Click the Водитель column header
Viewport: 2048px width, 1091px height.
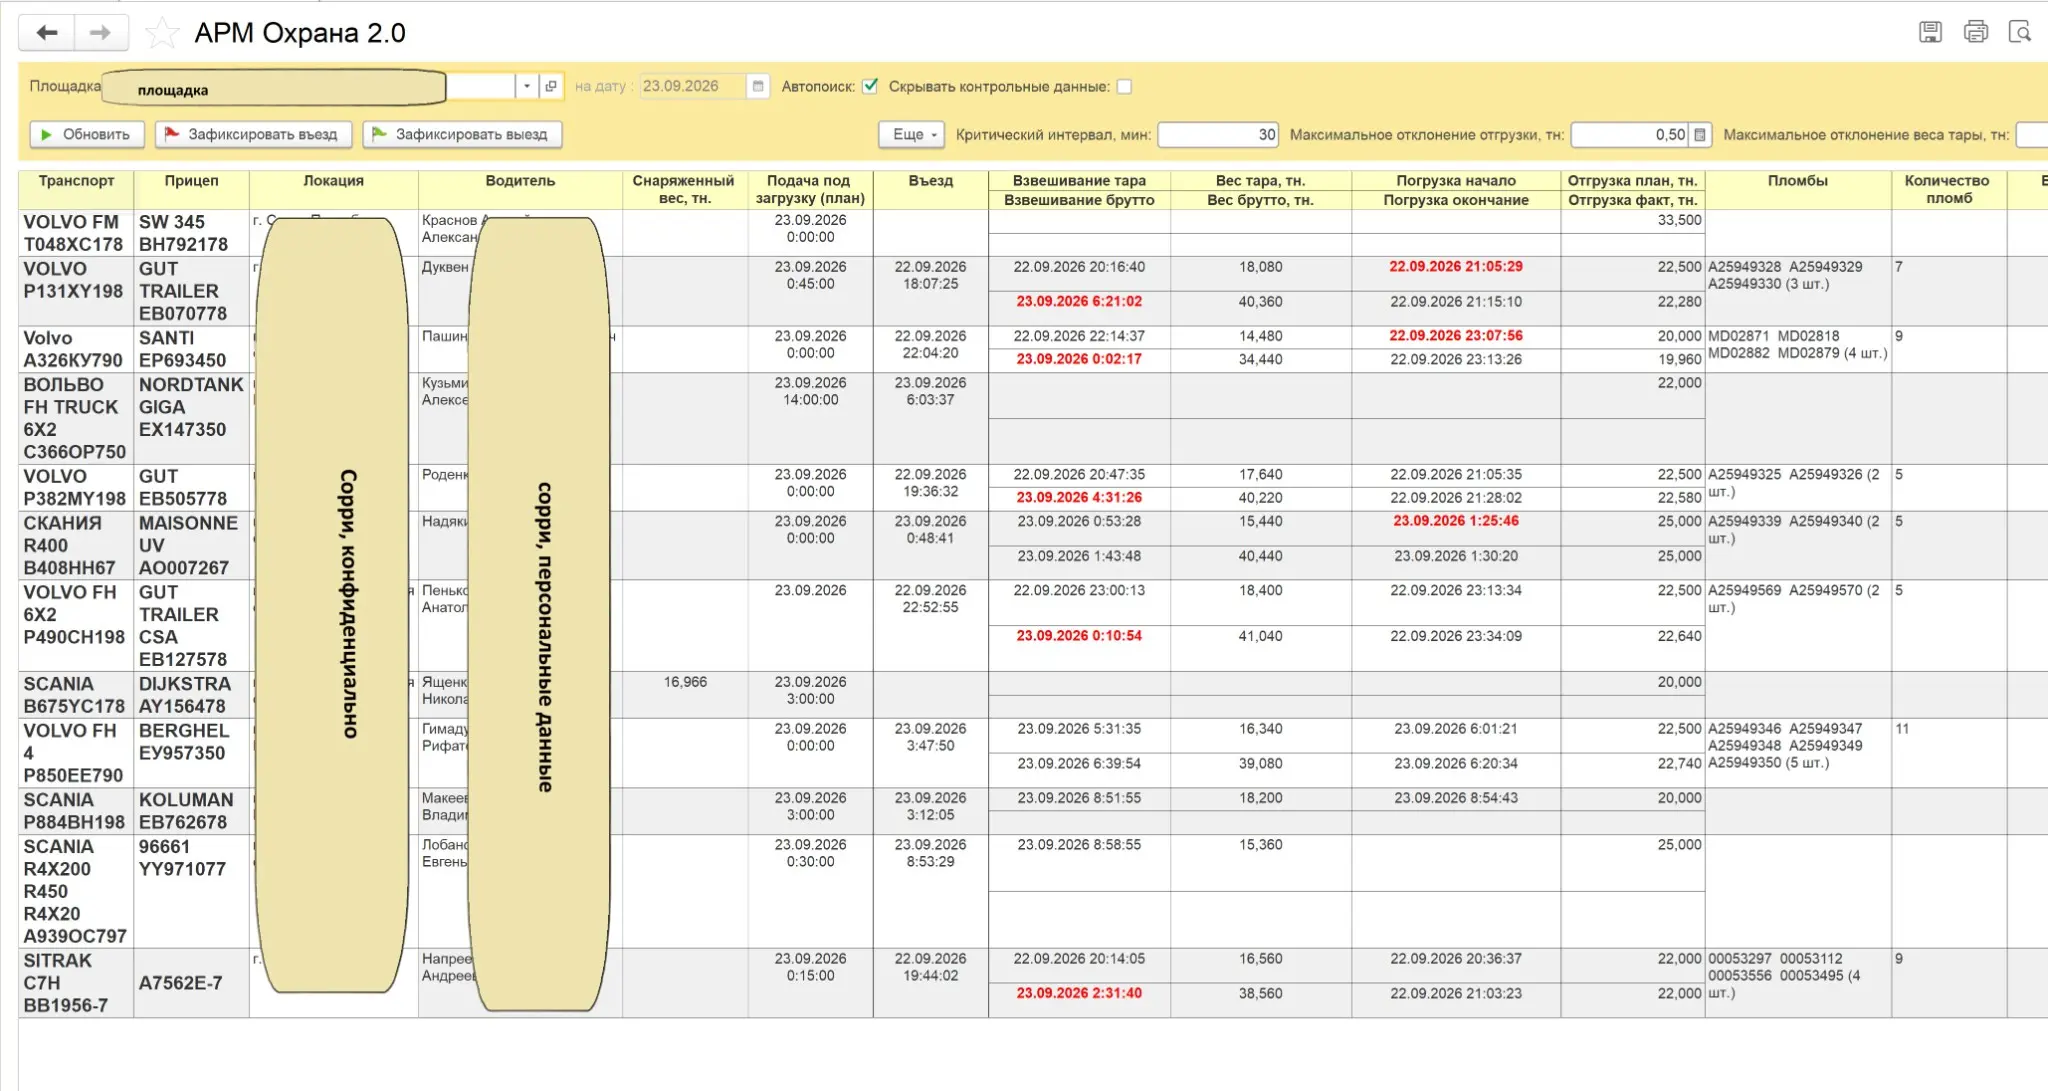point(520,190)
